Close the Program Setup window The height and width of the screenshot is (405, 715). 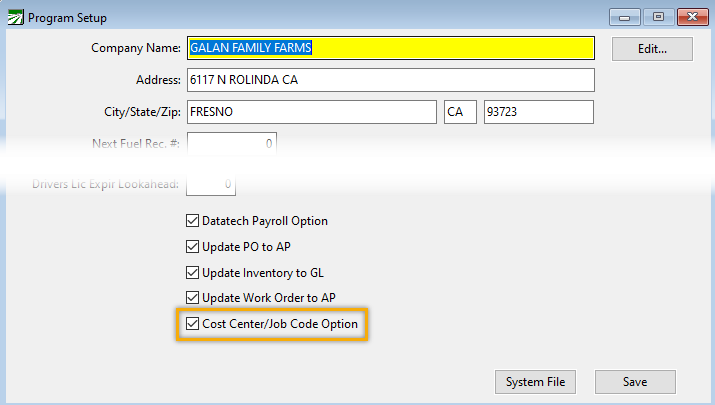click(x=689, y=17)
